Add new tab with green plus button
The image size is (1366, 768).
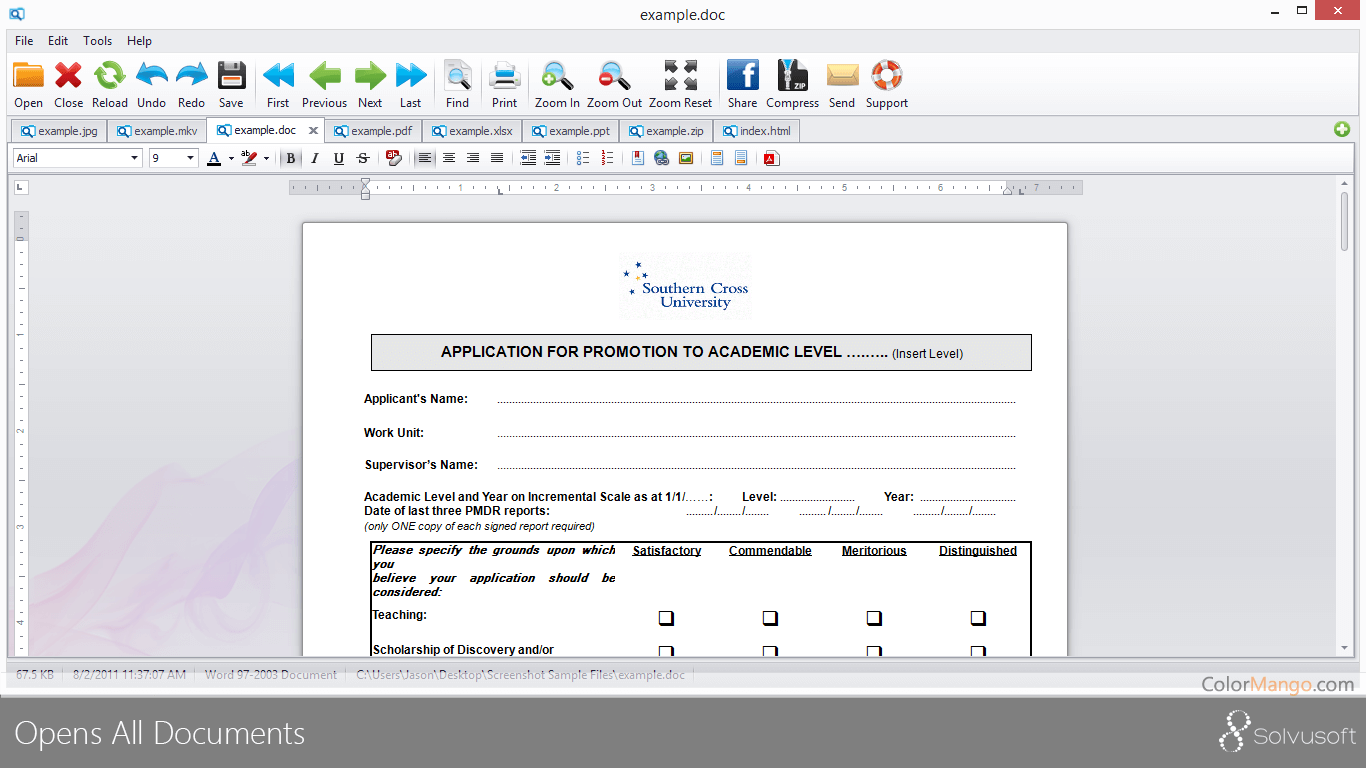coord(1341,130)
